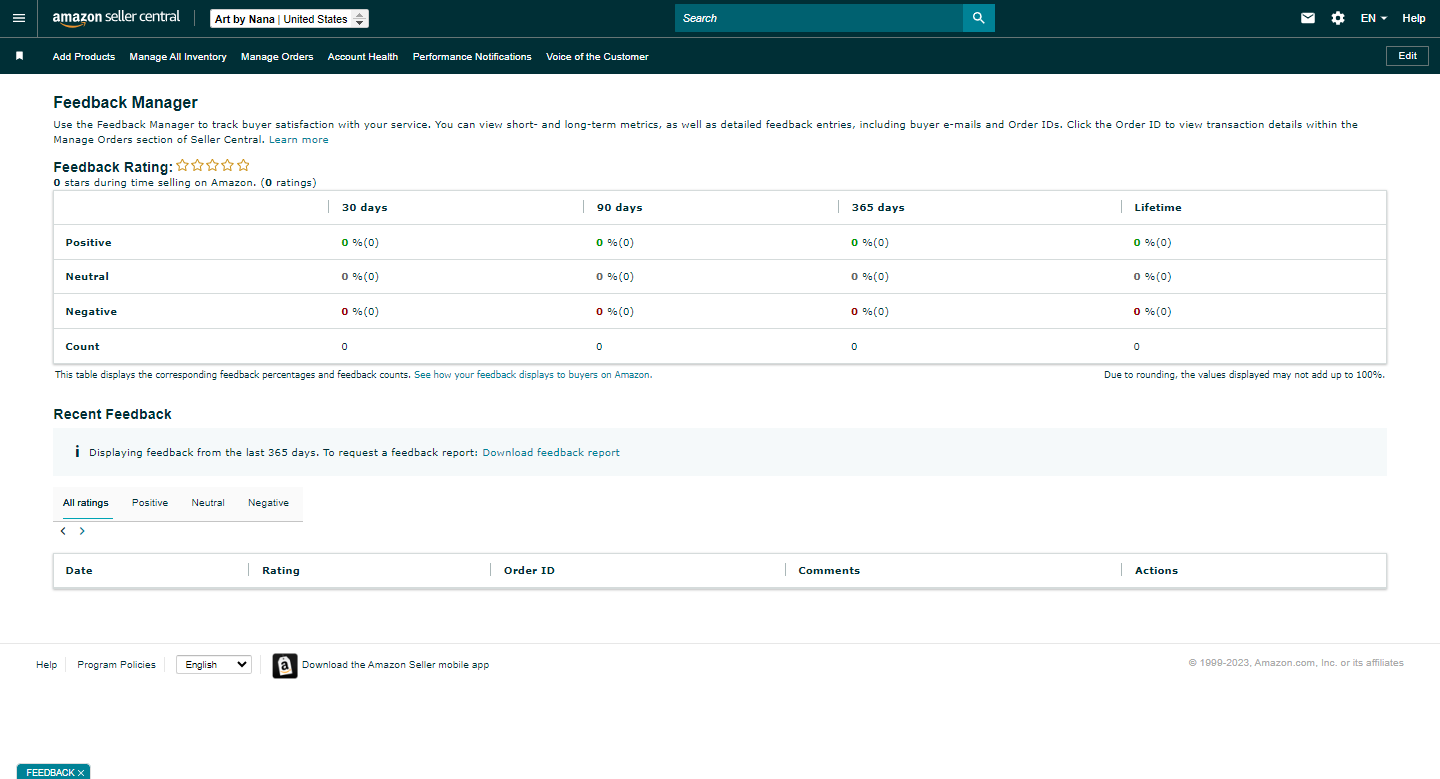Screen dimensions: 1440x779
Task: Switch to the Neutral tab
Action: pos(208,503)
